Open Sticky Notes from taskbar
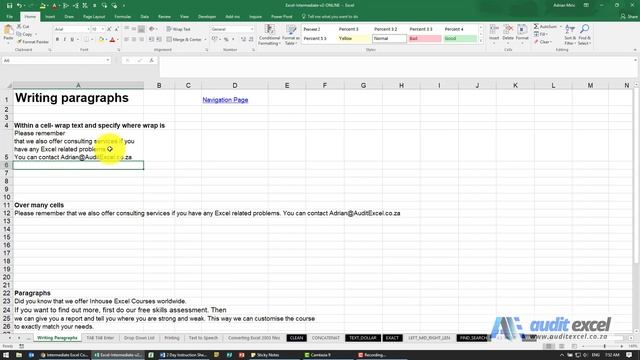 pos(264,355)
